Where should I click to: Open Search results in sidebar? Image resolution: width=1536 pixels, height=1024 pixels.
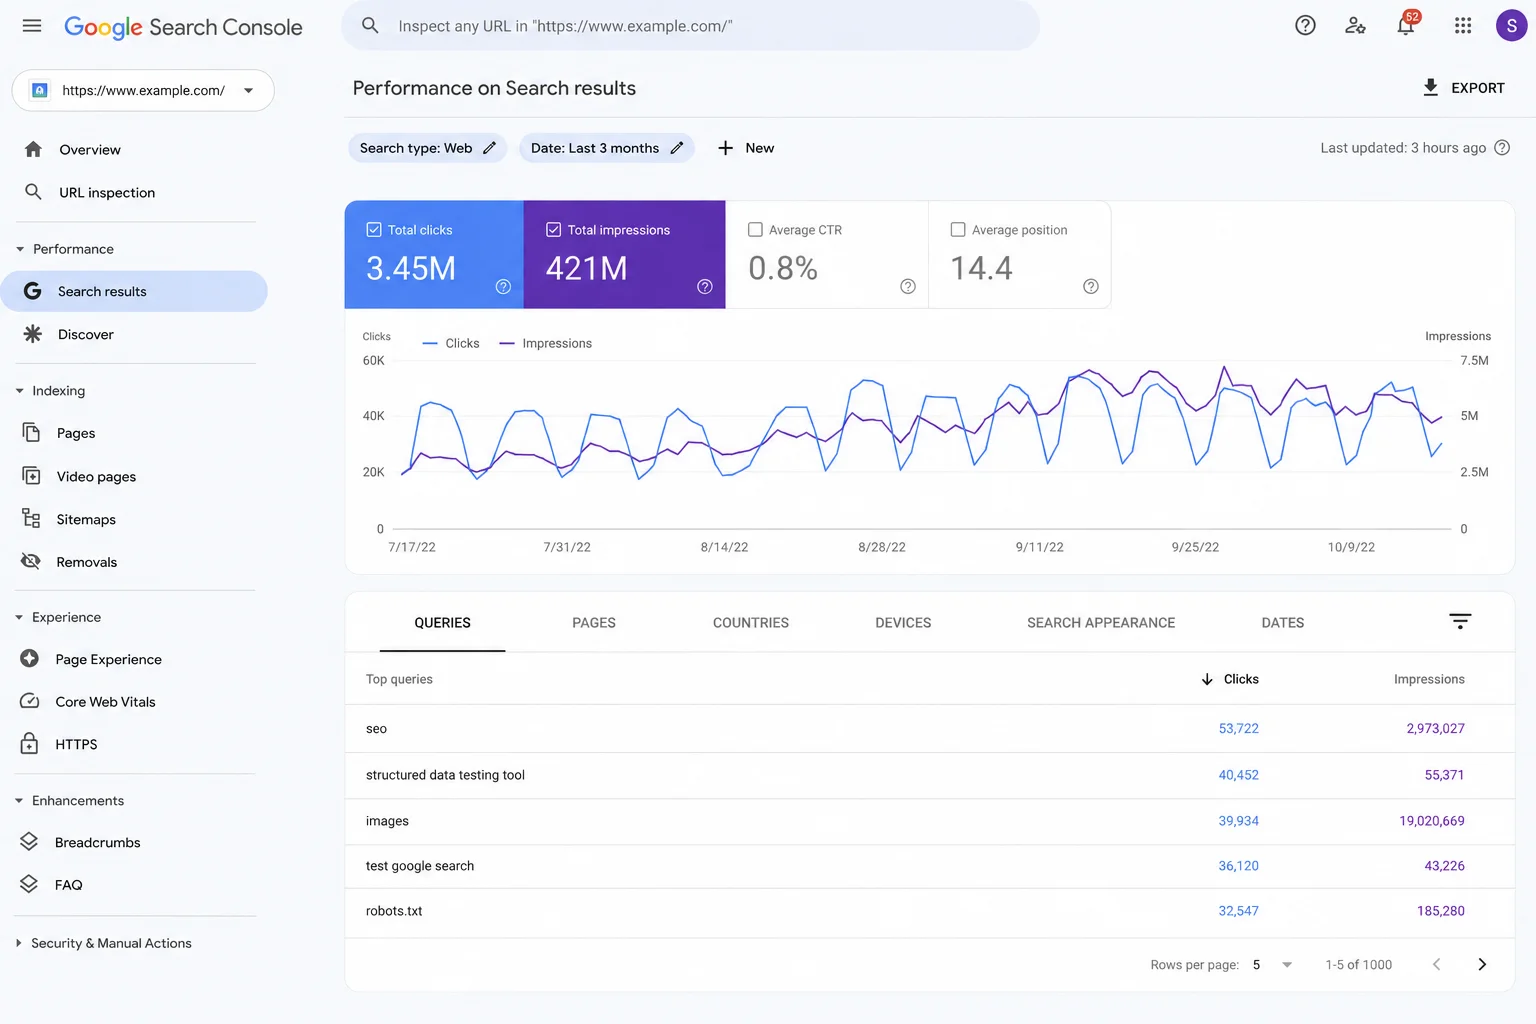click(134, 291)
